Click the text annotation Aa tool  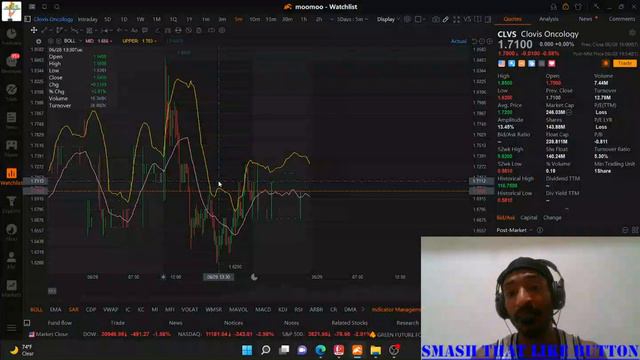click(134, 30)
